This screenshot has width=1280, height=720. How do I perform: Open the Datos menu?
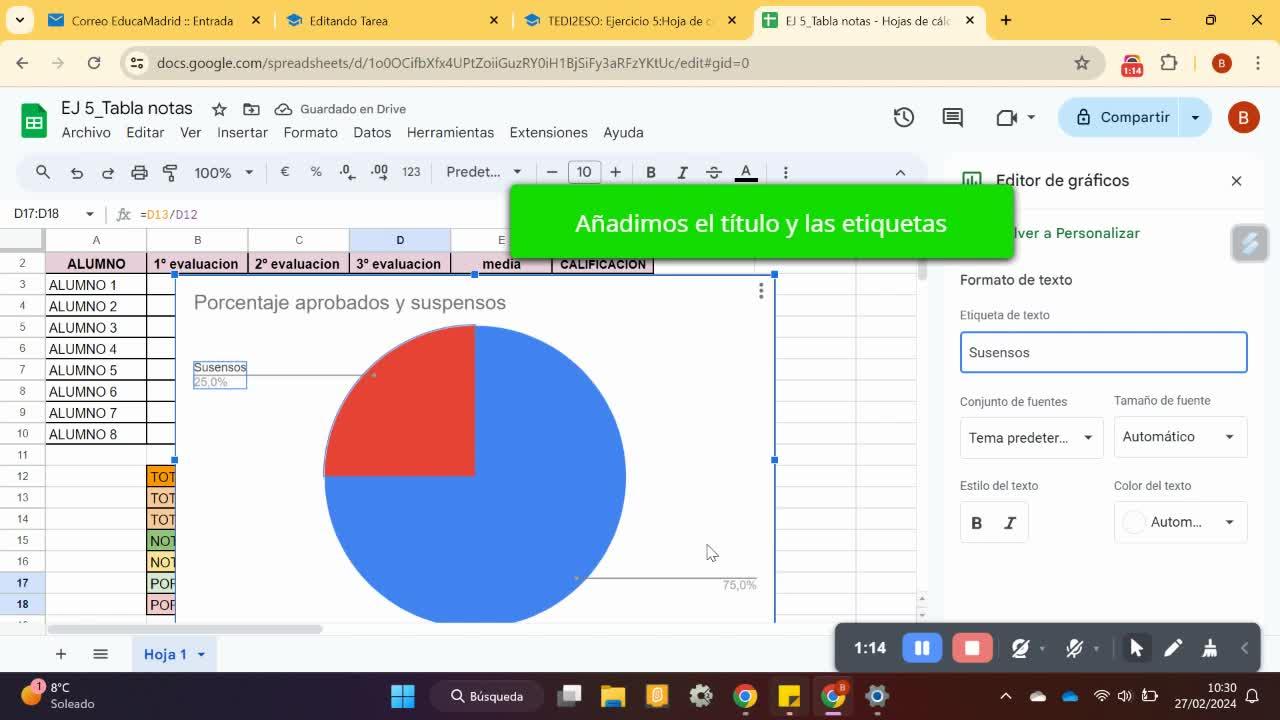tap(372, 132)
